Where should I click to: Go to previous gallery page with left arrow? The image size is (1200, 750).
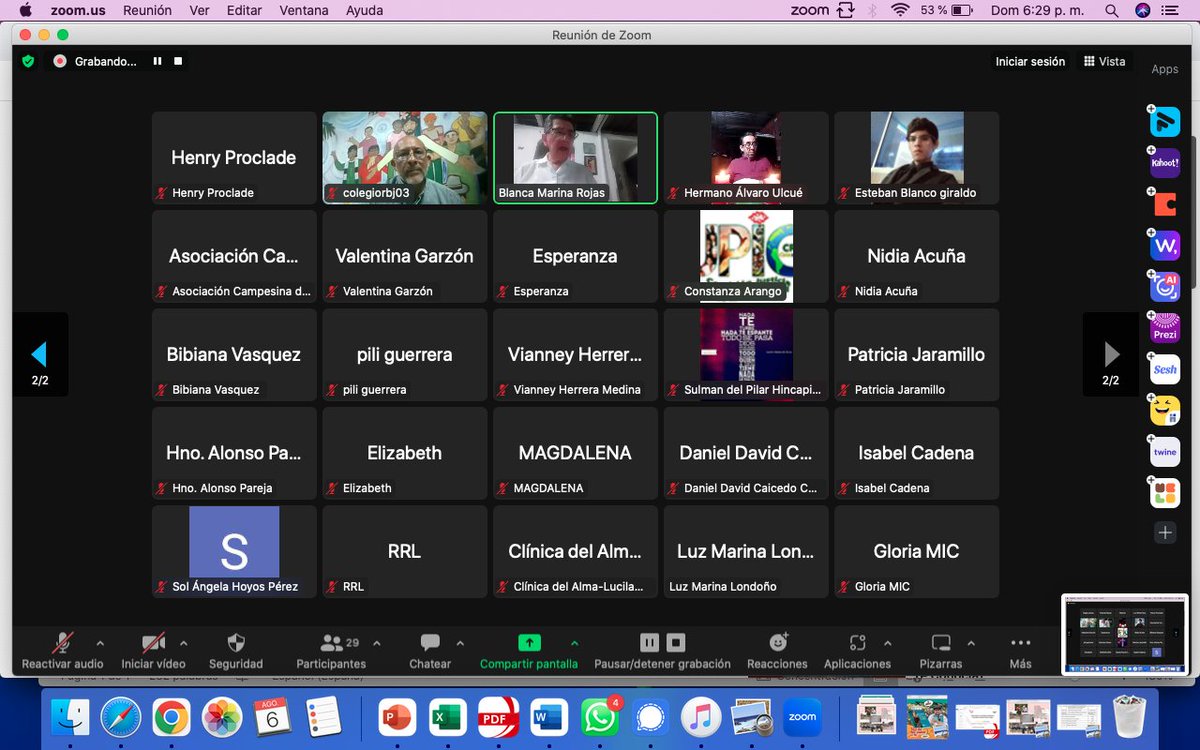point(40,354)
